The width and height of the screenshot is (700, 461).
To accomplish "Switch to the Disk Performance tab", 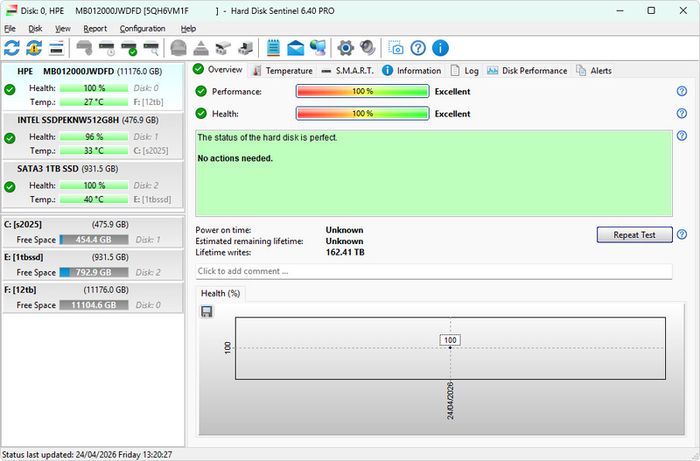I will 527,71.
